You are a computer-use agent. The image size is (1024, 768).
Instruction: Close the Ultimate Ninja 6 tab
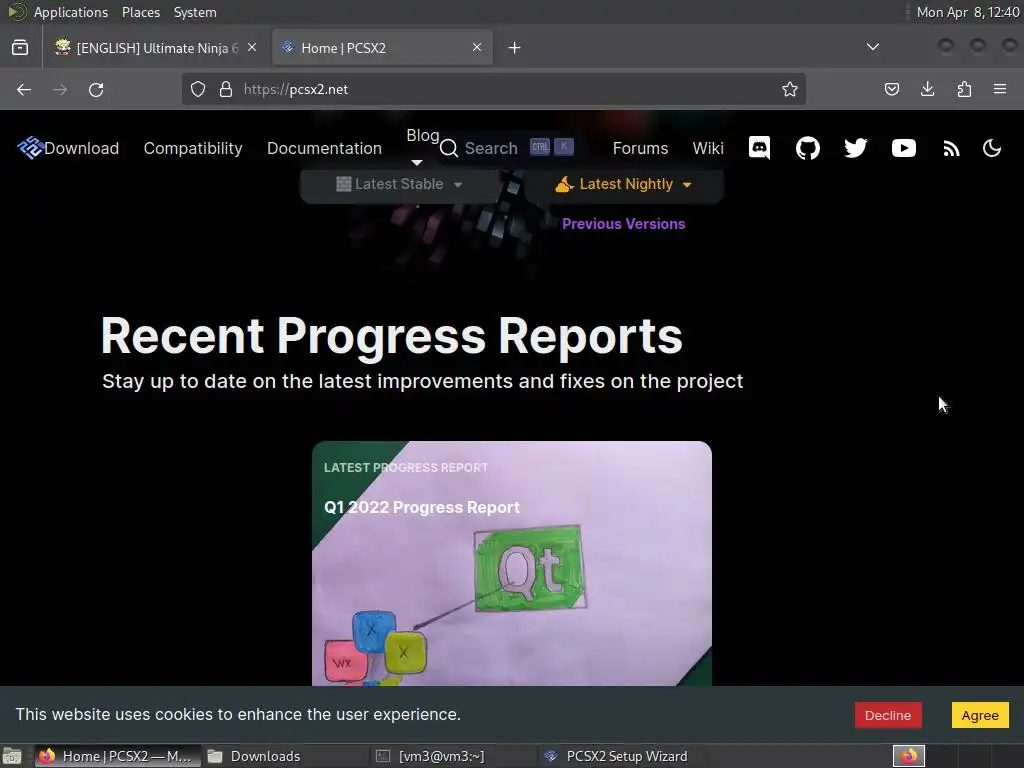[252, 47]
